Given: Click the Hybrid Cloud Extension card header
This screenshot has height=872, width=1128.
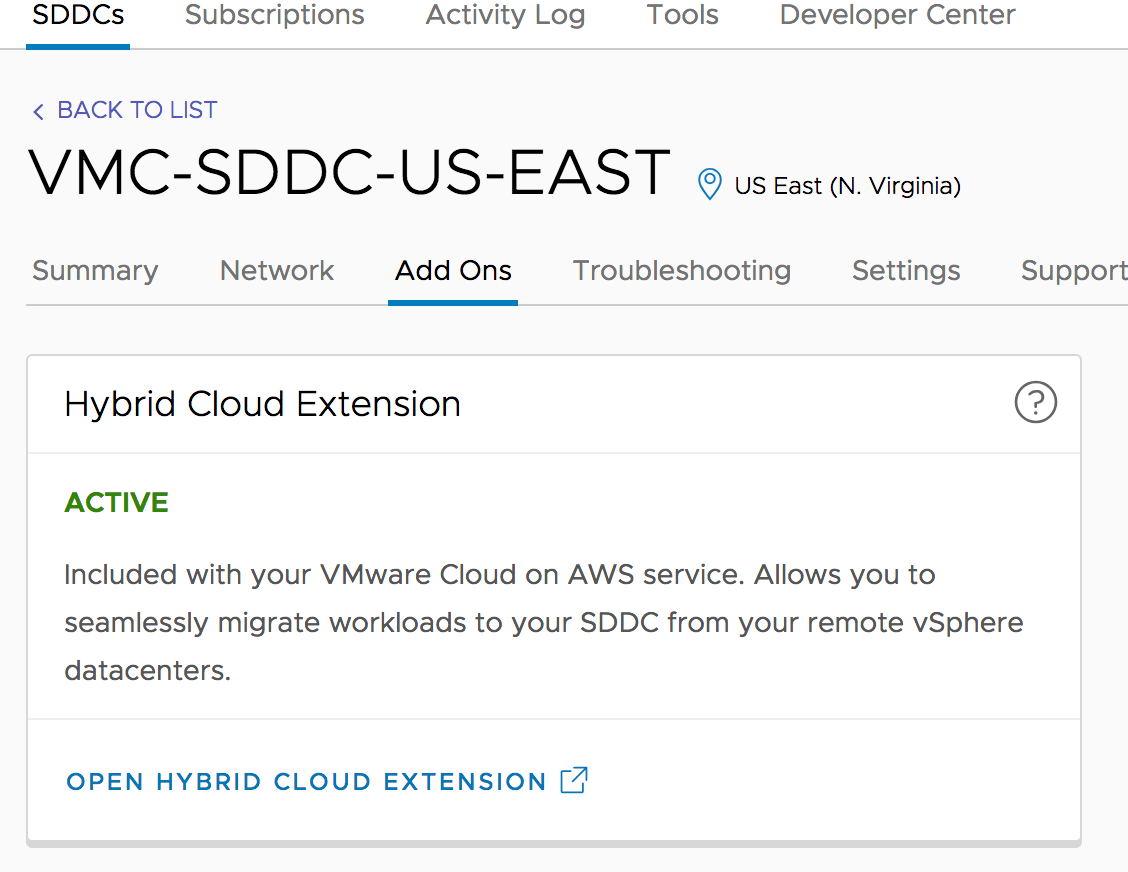Looking at the screenshot, I should tap(262, 403).
